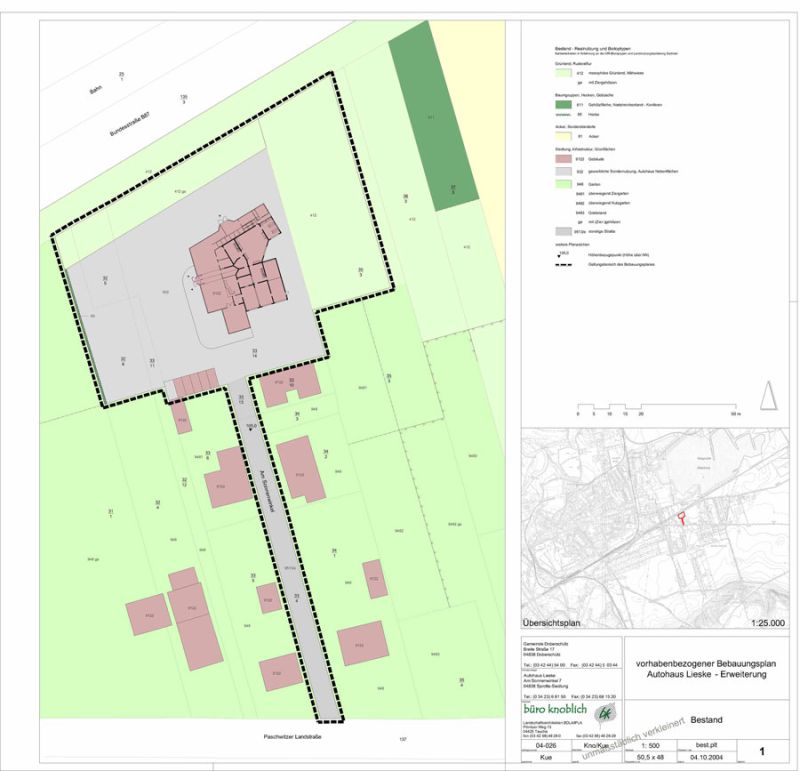Screen dimensions: 800x771
Task: Click the Bundesstraße B87 road label
Action: click(x=130, y=125)
